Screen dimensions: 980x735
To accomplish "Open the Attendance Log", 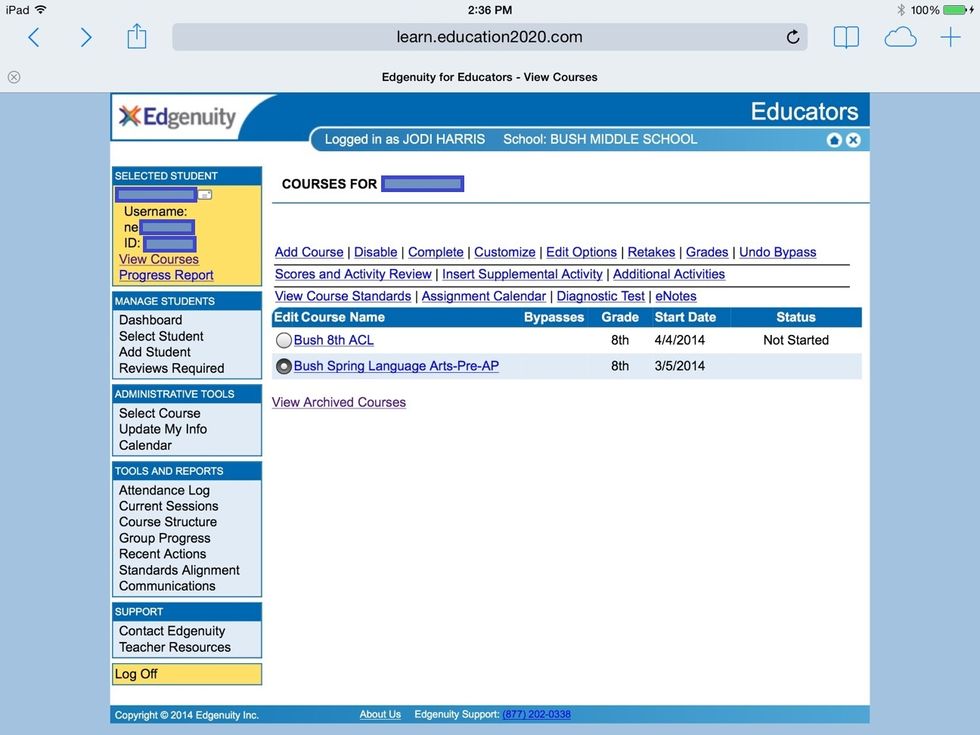I will tap(164, 490).
